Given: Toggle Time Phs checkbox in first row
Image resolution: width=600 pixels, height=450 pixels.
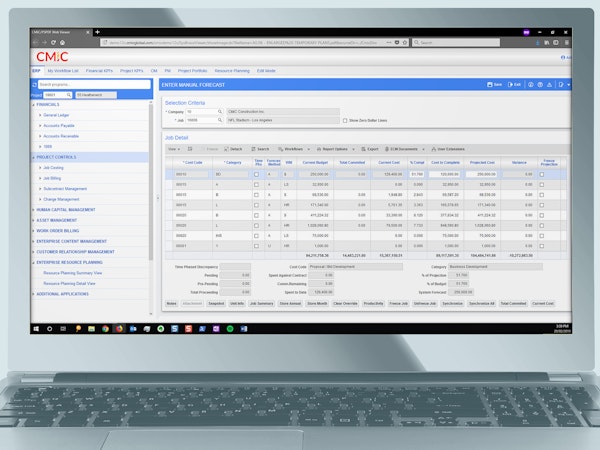Looking at the screenshot, I should (x=256, y=174).
